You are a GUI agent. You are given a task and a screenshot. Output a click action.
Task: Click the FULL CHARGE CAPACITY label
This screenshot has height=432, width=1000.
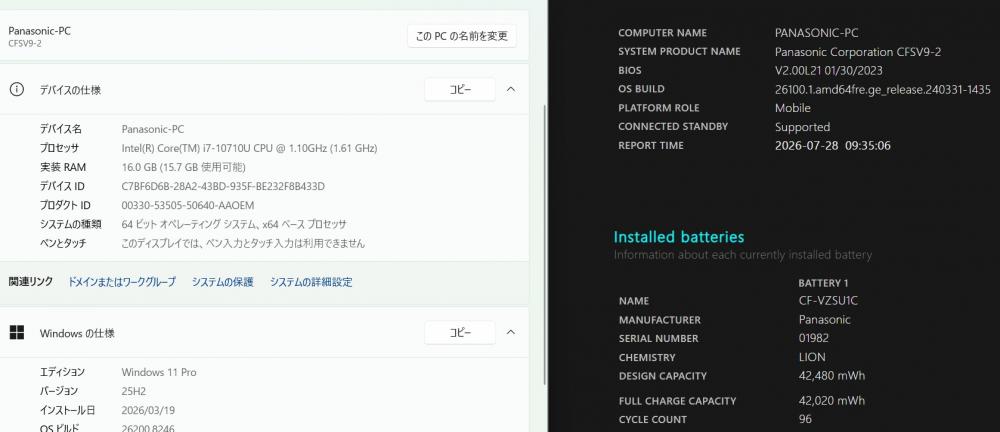[x=677, y=401]
